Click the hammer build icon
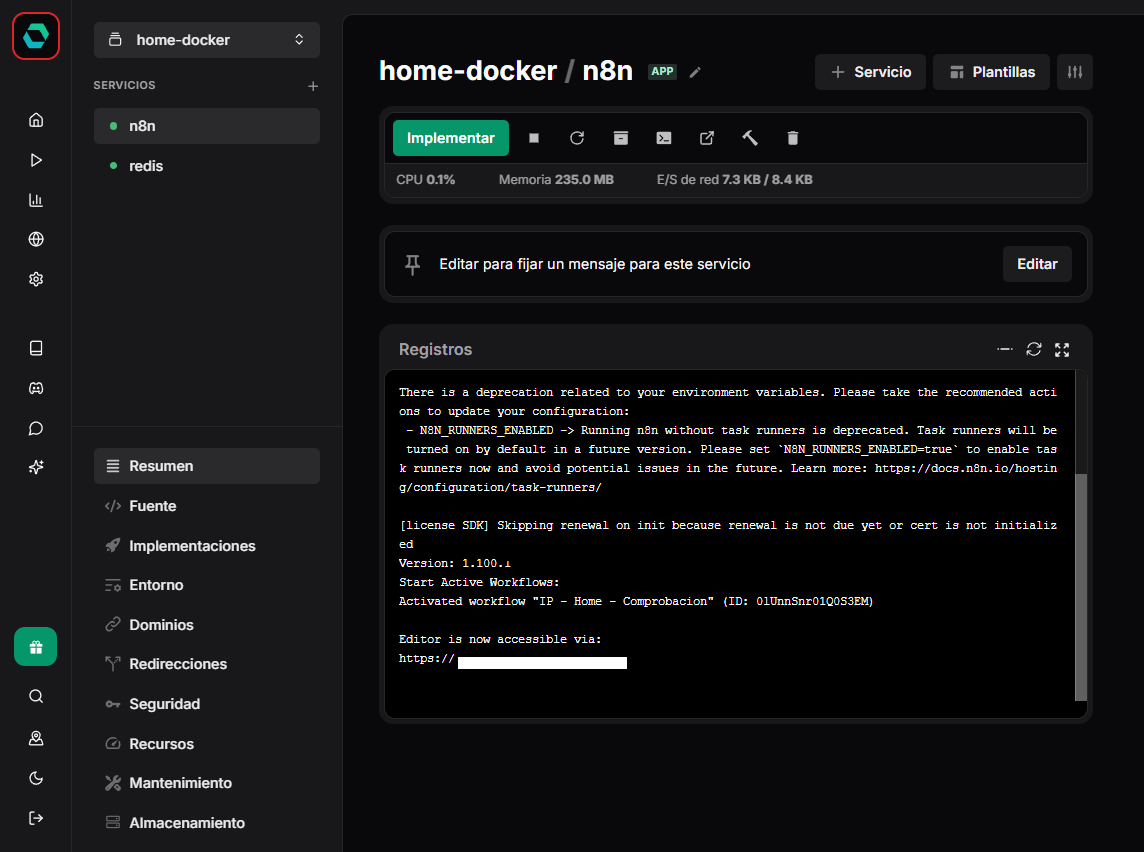 coord(750,138)
